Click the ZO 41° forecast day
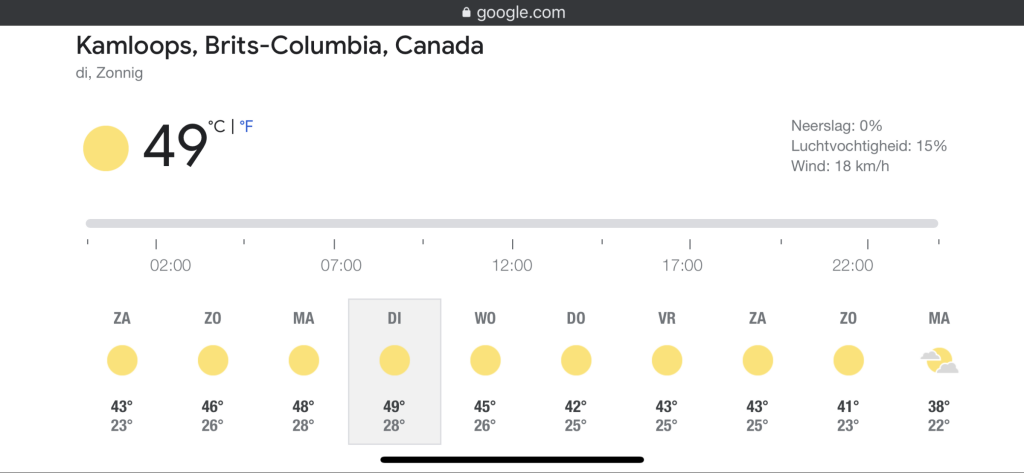 pos(848,370)
